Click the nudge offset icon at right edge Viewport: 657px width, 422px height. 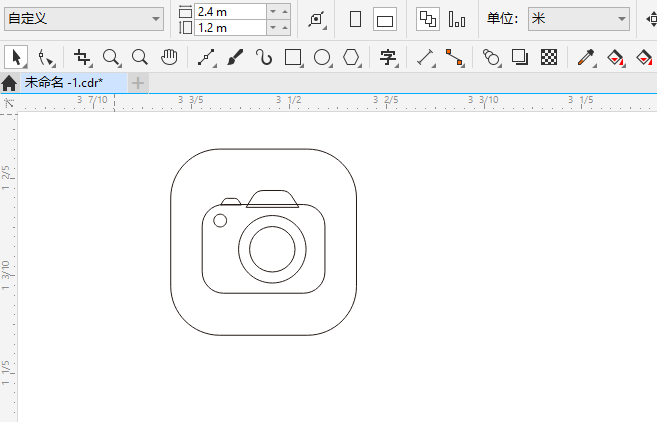[x=652, y=19]
